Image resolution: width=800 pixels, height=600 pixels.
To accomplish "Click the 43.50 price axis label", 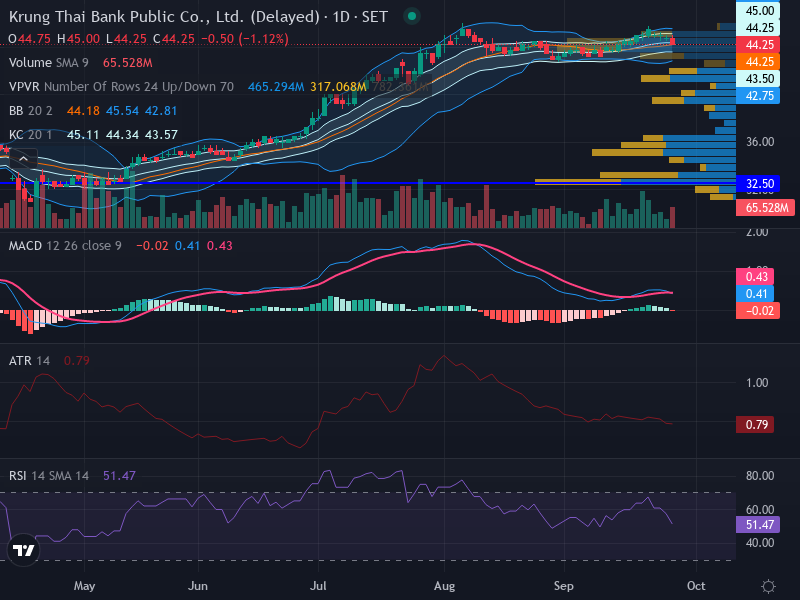I will [759, 79].
